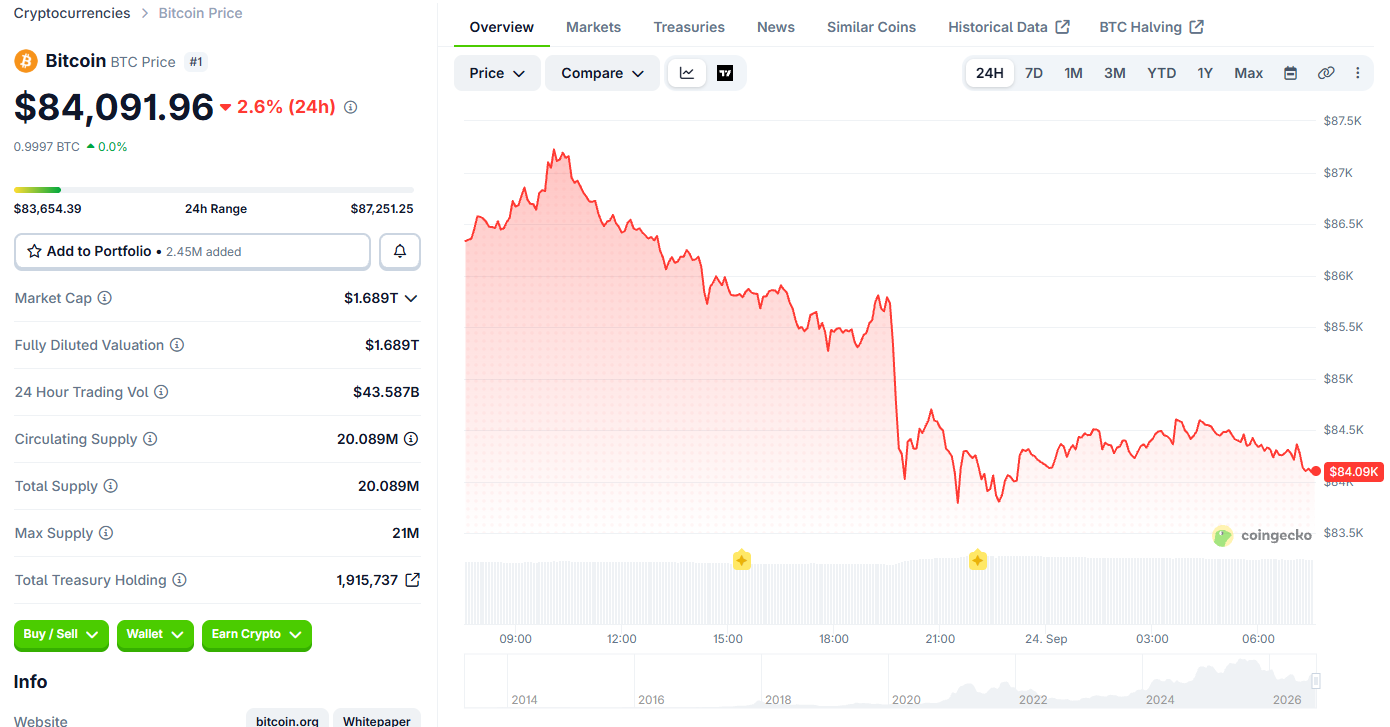The height and width of the screenshot is (727, 1390).
Task: Switch to TradingView chart icon
Action: click(725, 73)
